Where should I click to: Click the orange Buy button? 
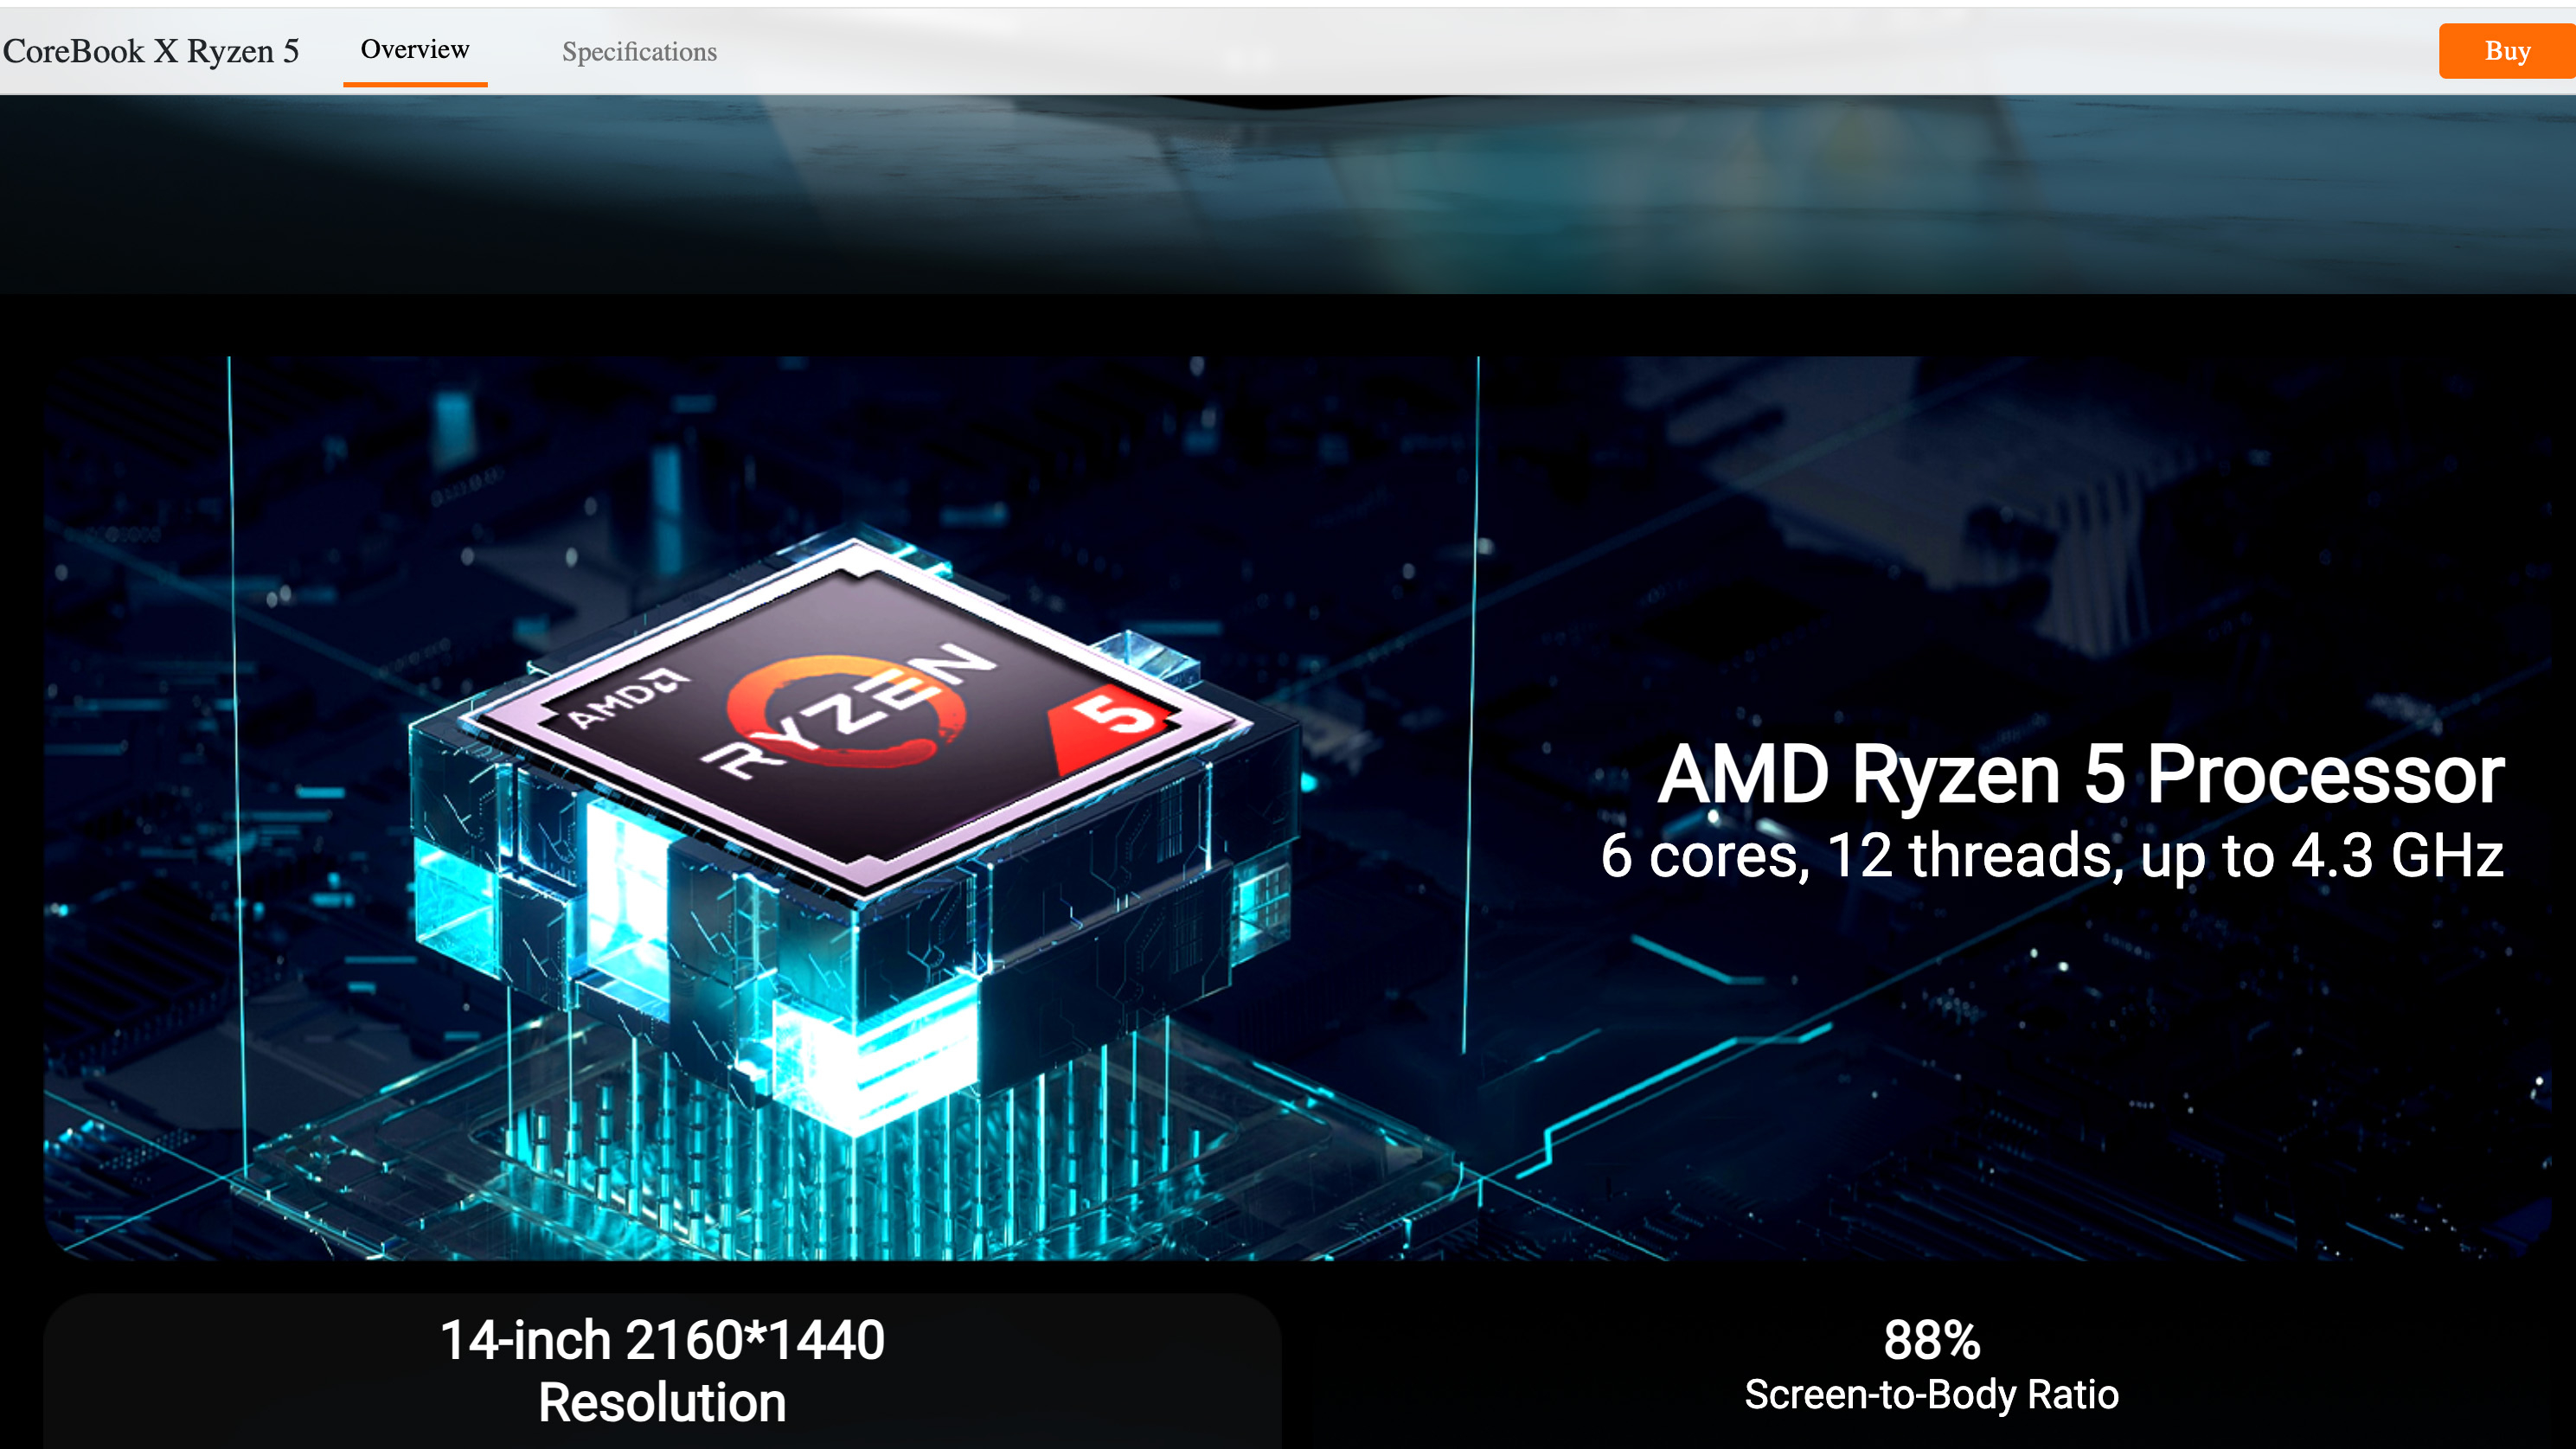pyautogui.click(x=2507, y=51)
